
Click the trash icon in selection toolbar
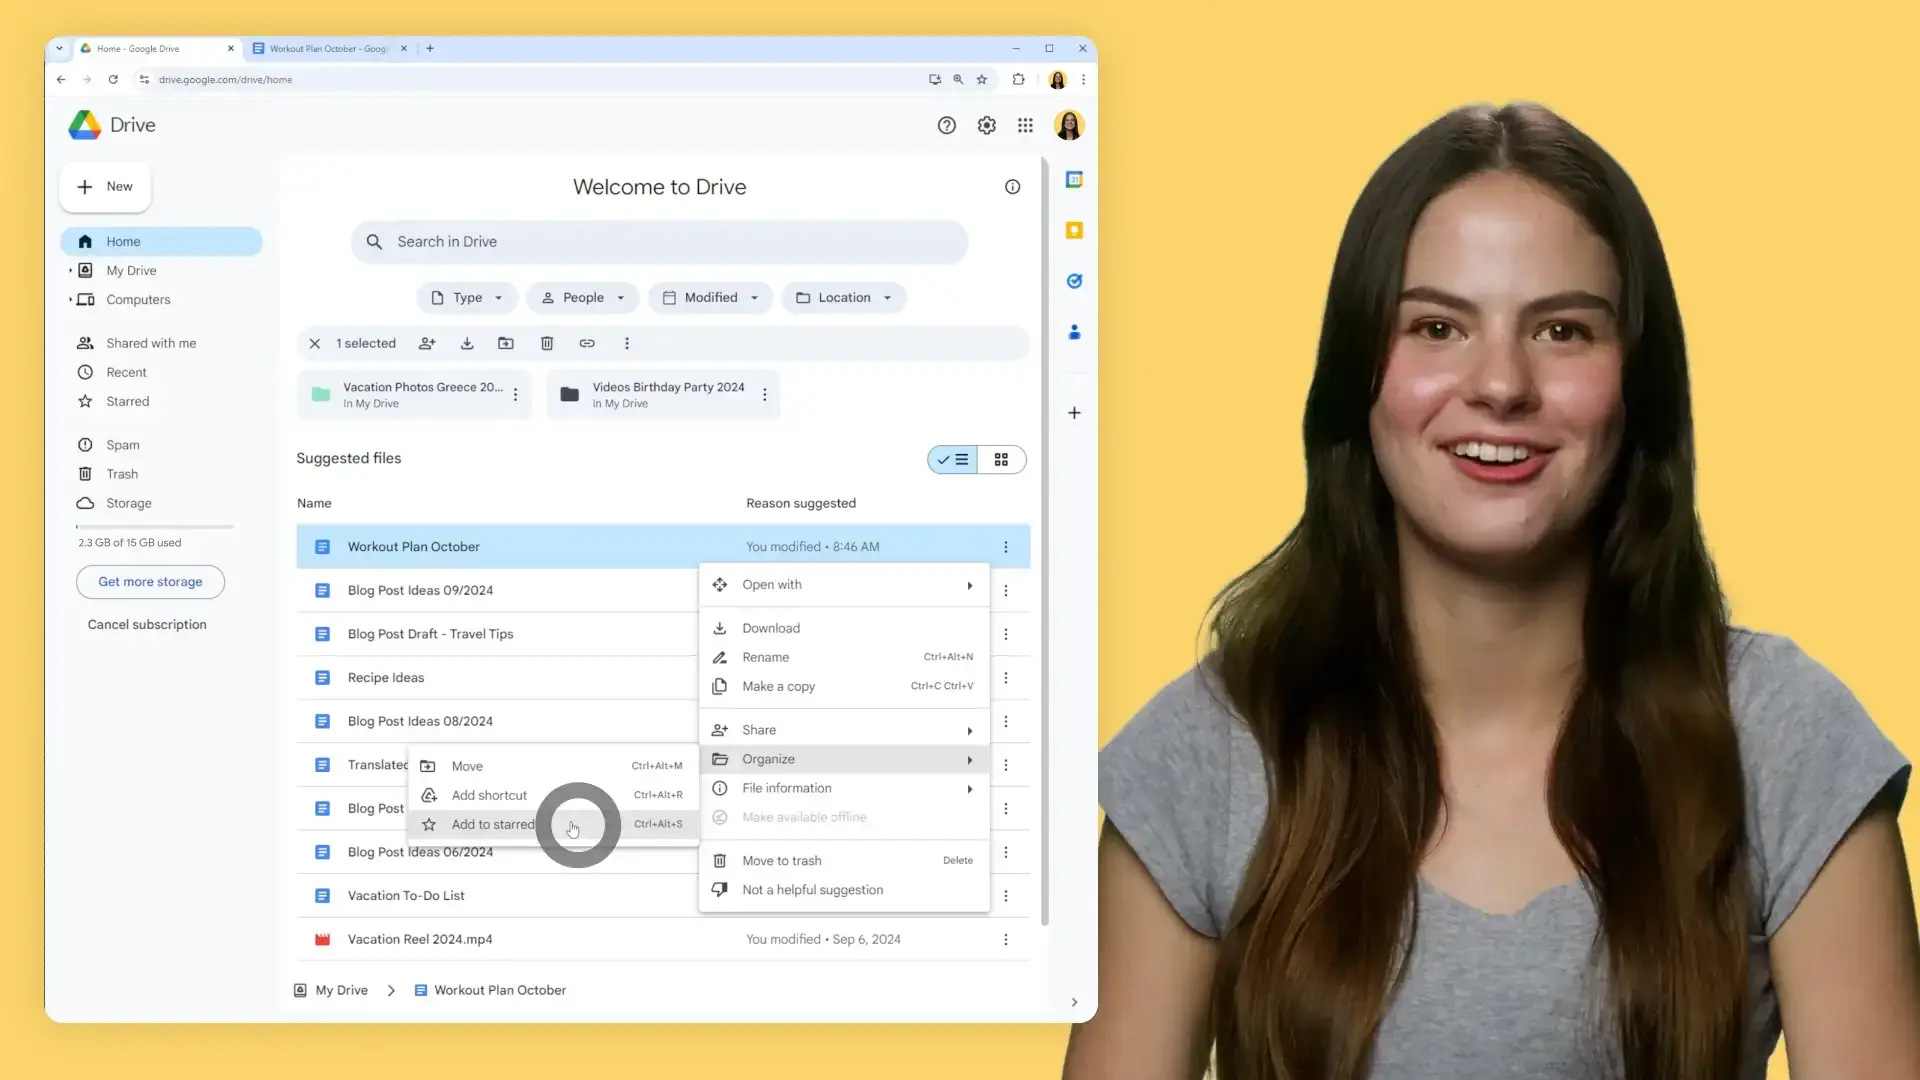547,343
